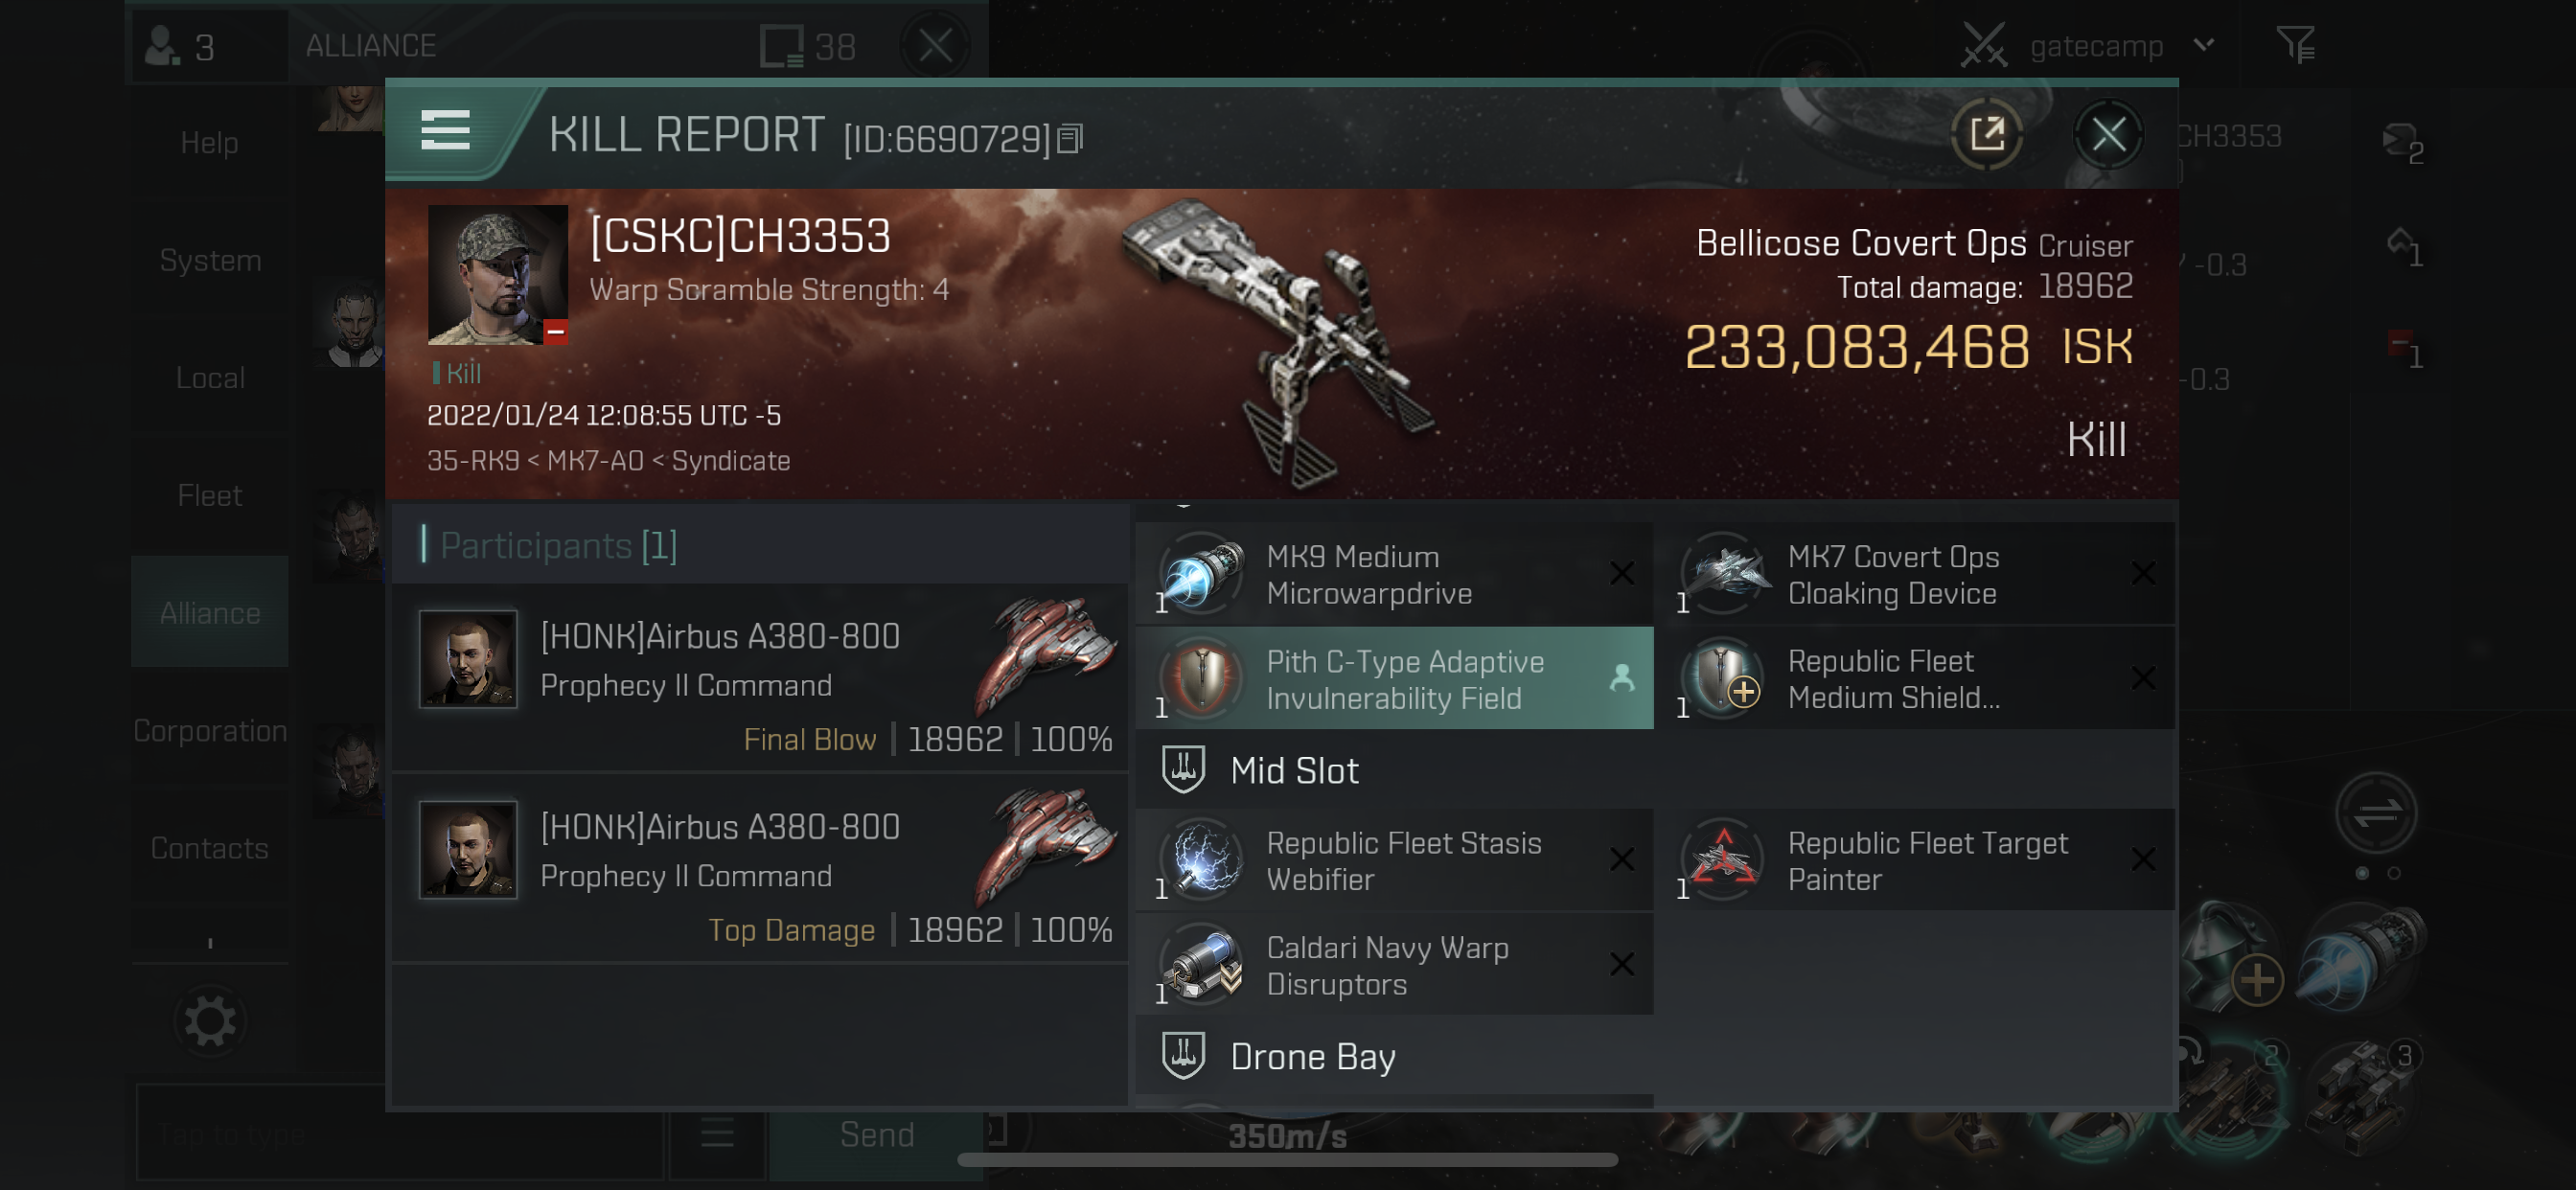This screenshot has height=1190, width=2576.
Task: Select the Mid Slot section shield icon
Action: [x=1182, y=769]
